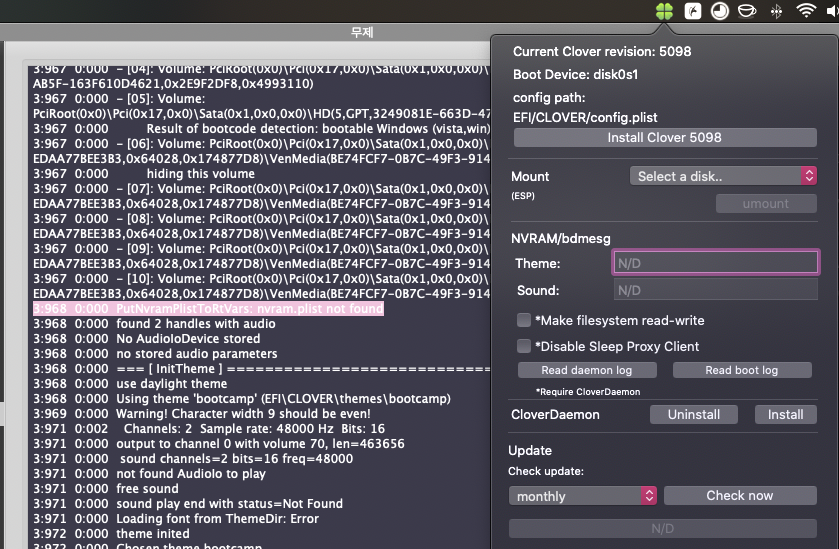The width and height of the screenshot is (839, 549).
Task: Click 'sound play end with status' line
Action: coord(188,504)
